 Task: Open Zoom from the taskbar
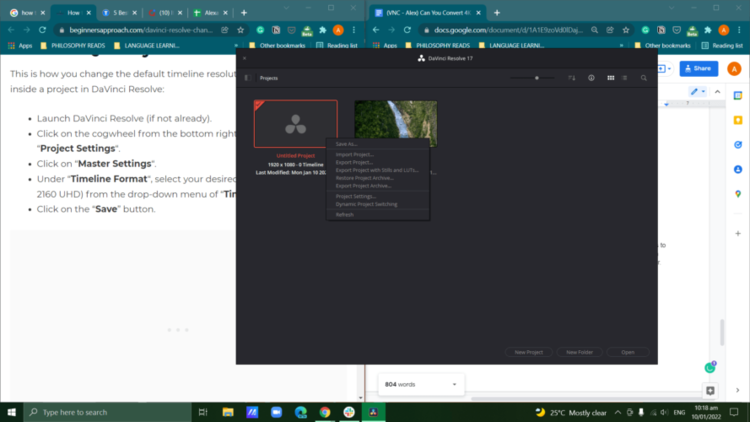coord(276,412)
